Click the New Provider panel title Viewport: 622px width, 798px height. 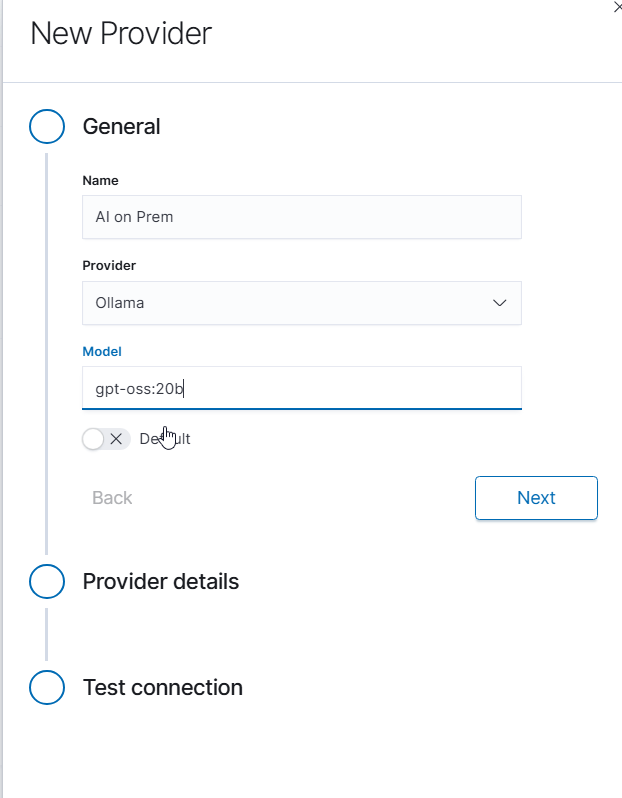(x=121, y=33)
